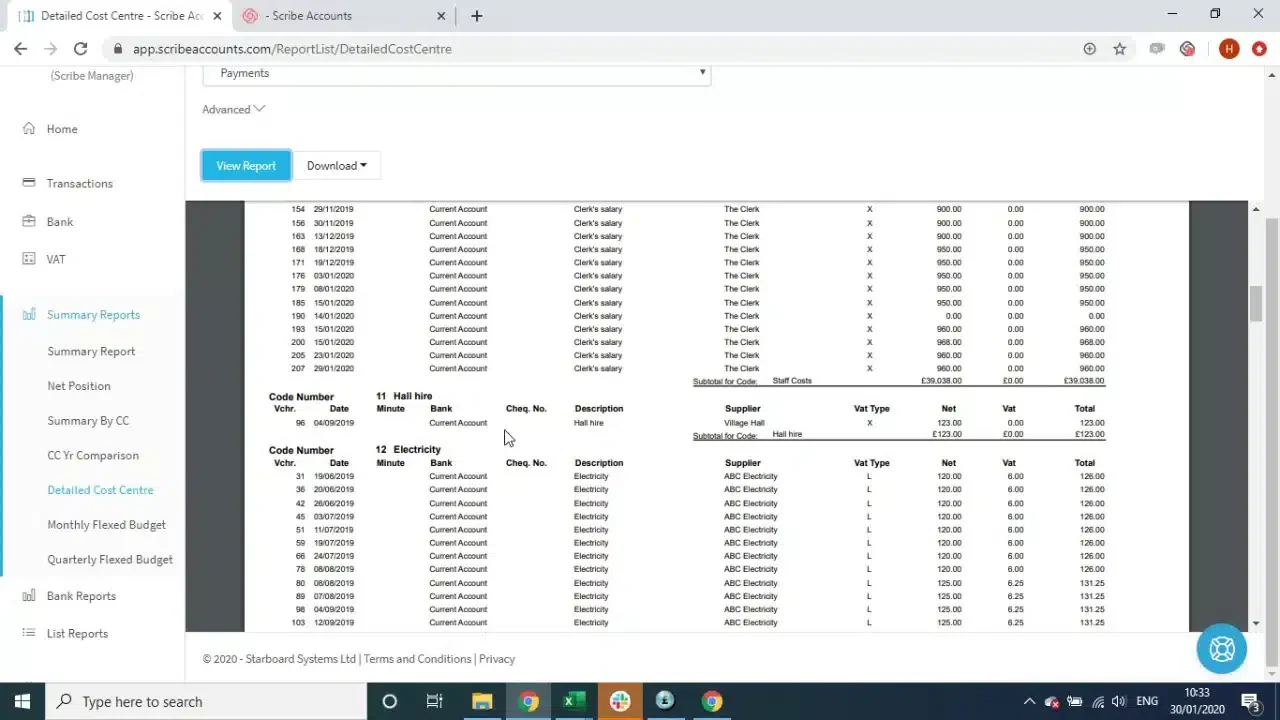Open Summary Report in the sidebar
The image size is (1280, 720).
(x=91, y=351)
